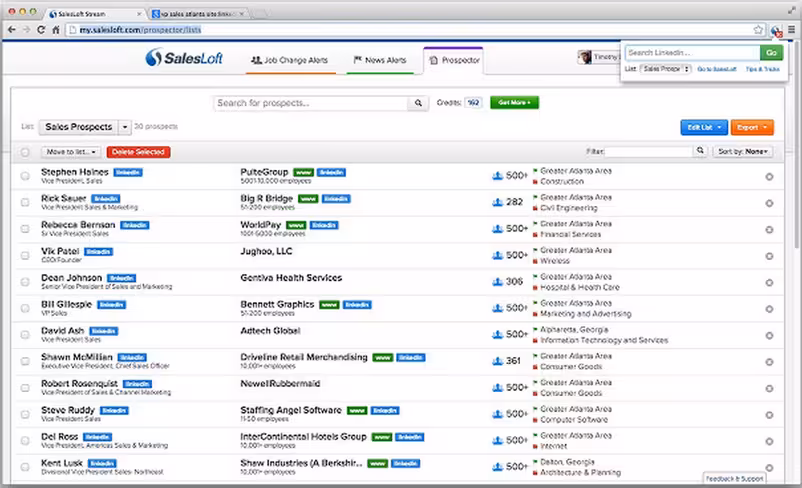Open the Sort by None dropdown

[743, 151]
